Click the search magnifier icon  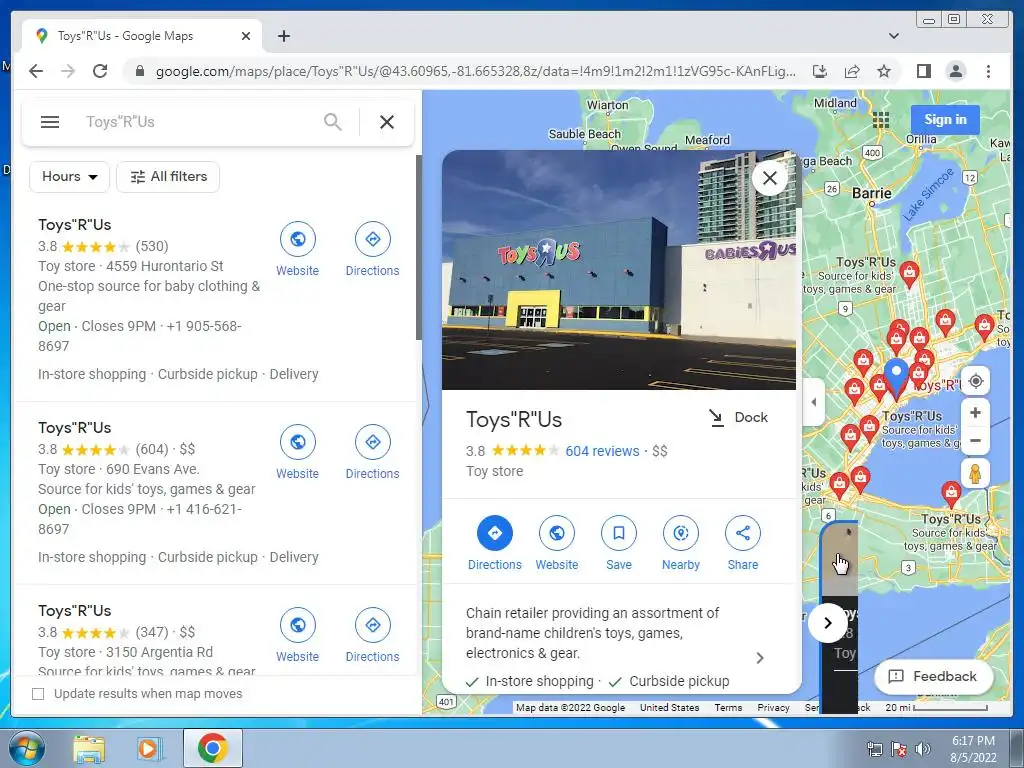[x=333, y=122]
